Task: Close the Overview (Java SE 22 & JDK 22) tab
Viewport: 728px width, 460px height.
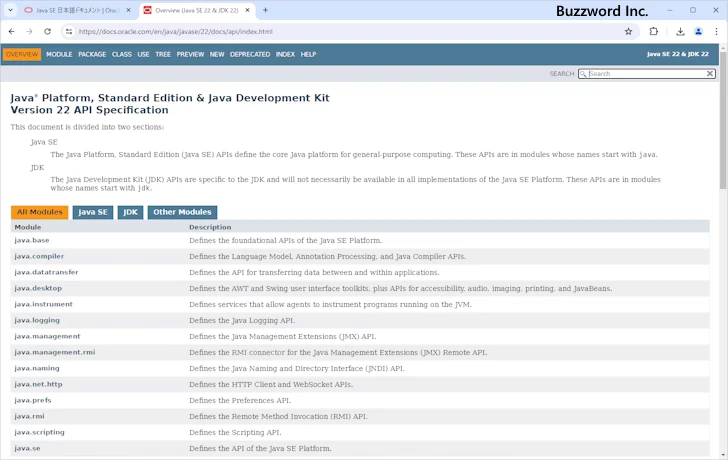Action: 247,10
